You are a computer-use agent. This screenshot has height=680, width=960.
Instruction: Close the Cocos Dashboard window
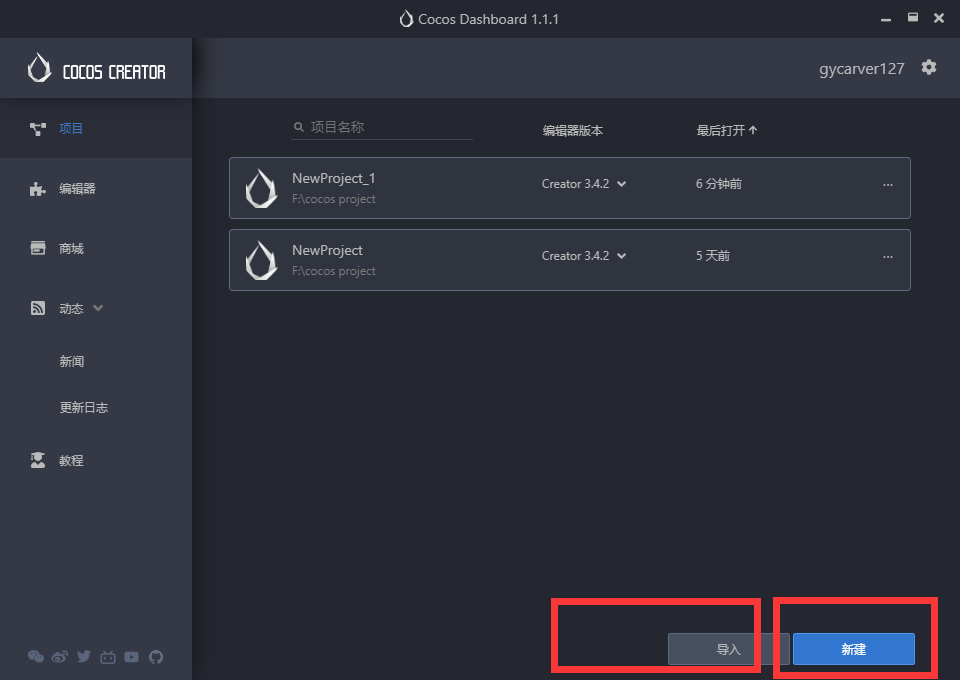[939, 18]
